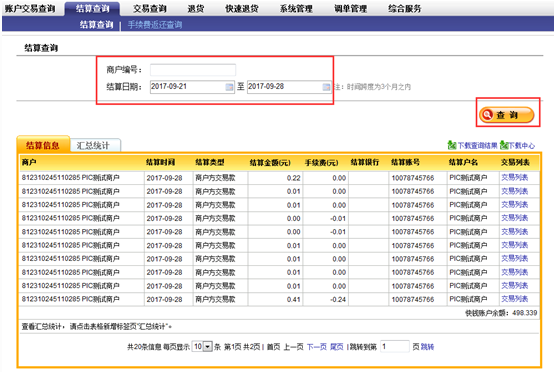
Task: Open the end date calendar picker icon
Action: 326,87
